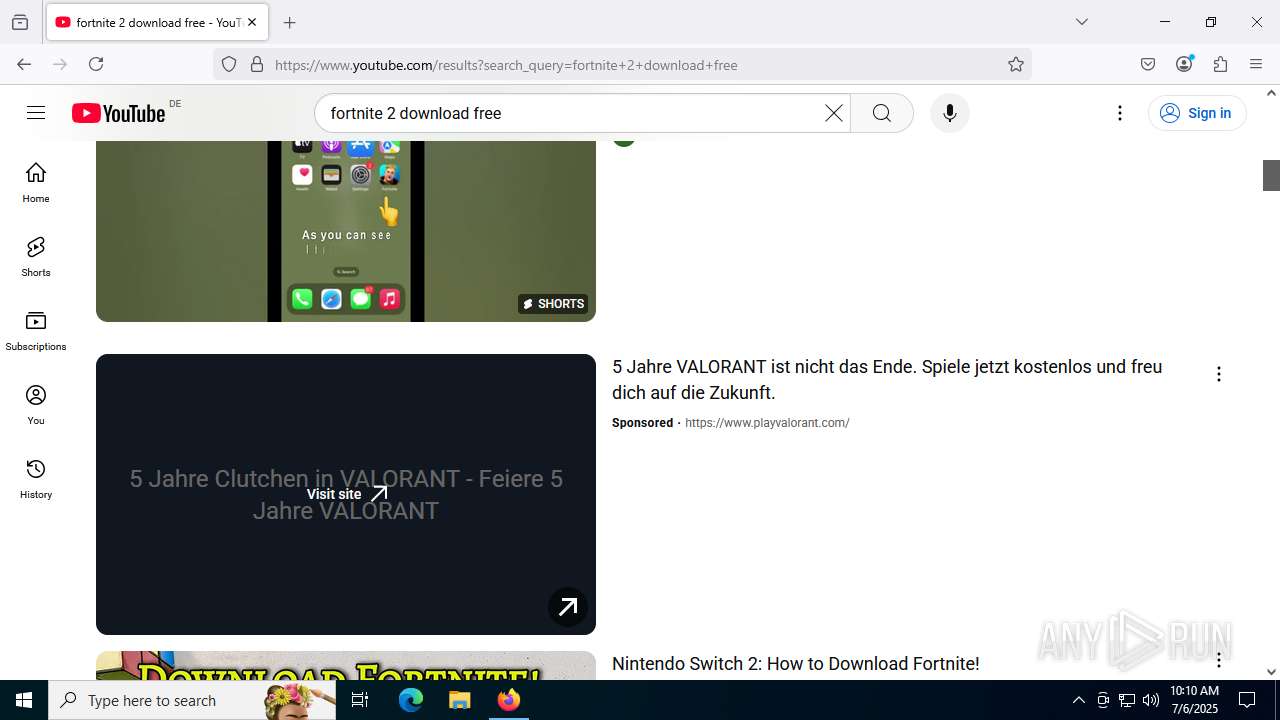Click the Sign in button
Image resolution: width=1280 pixels, height=720 pixels.
1197,113
